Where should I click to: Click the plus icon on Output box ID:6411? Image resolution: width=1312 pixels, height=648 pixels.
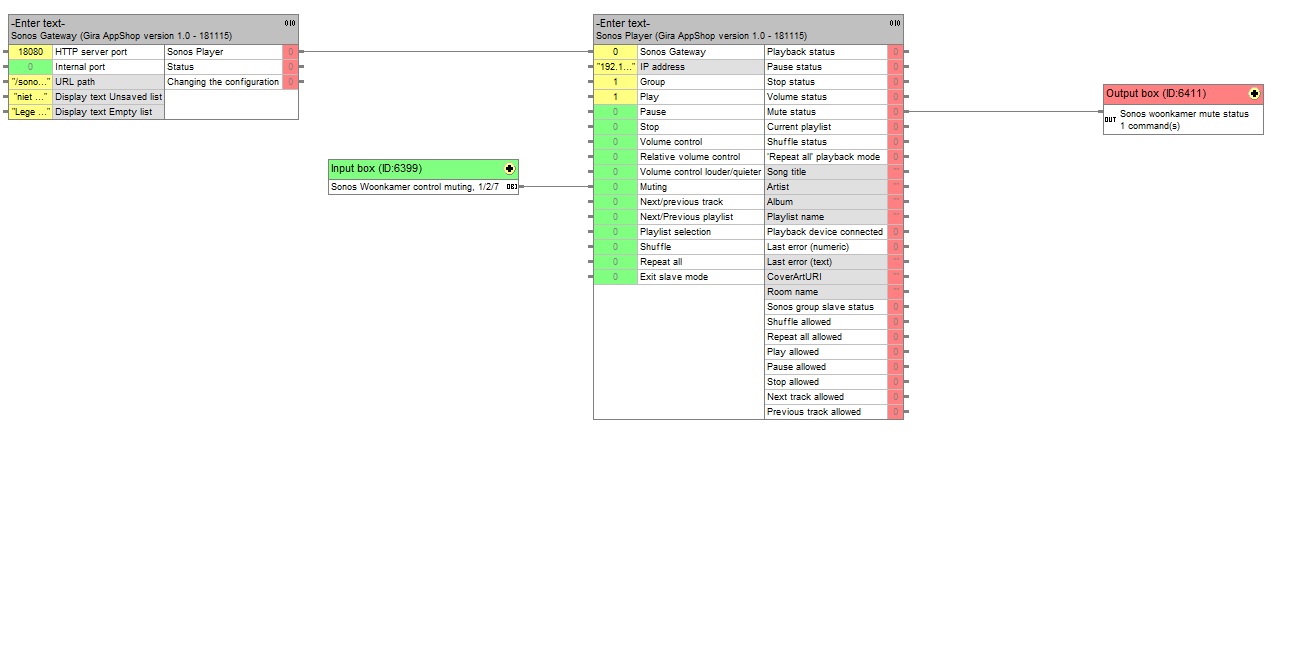pos(1254,94)
